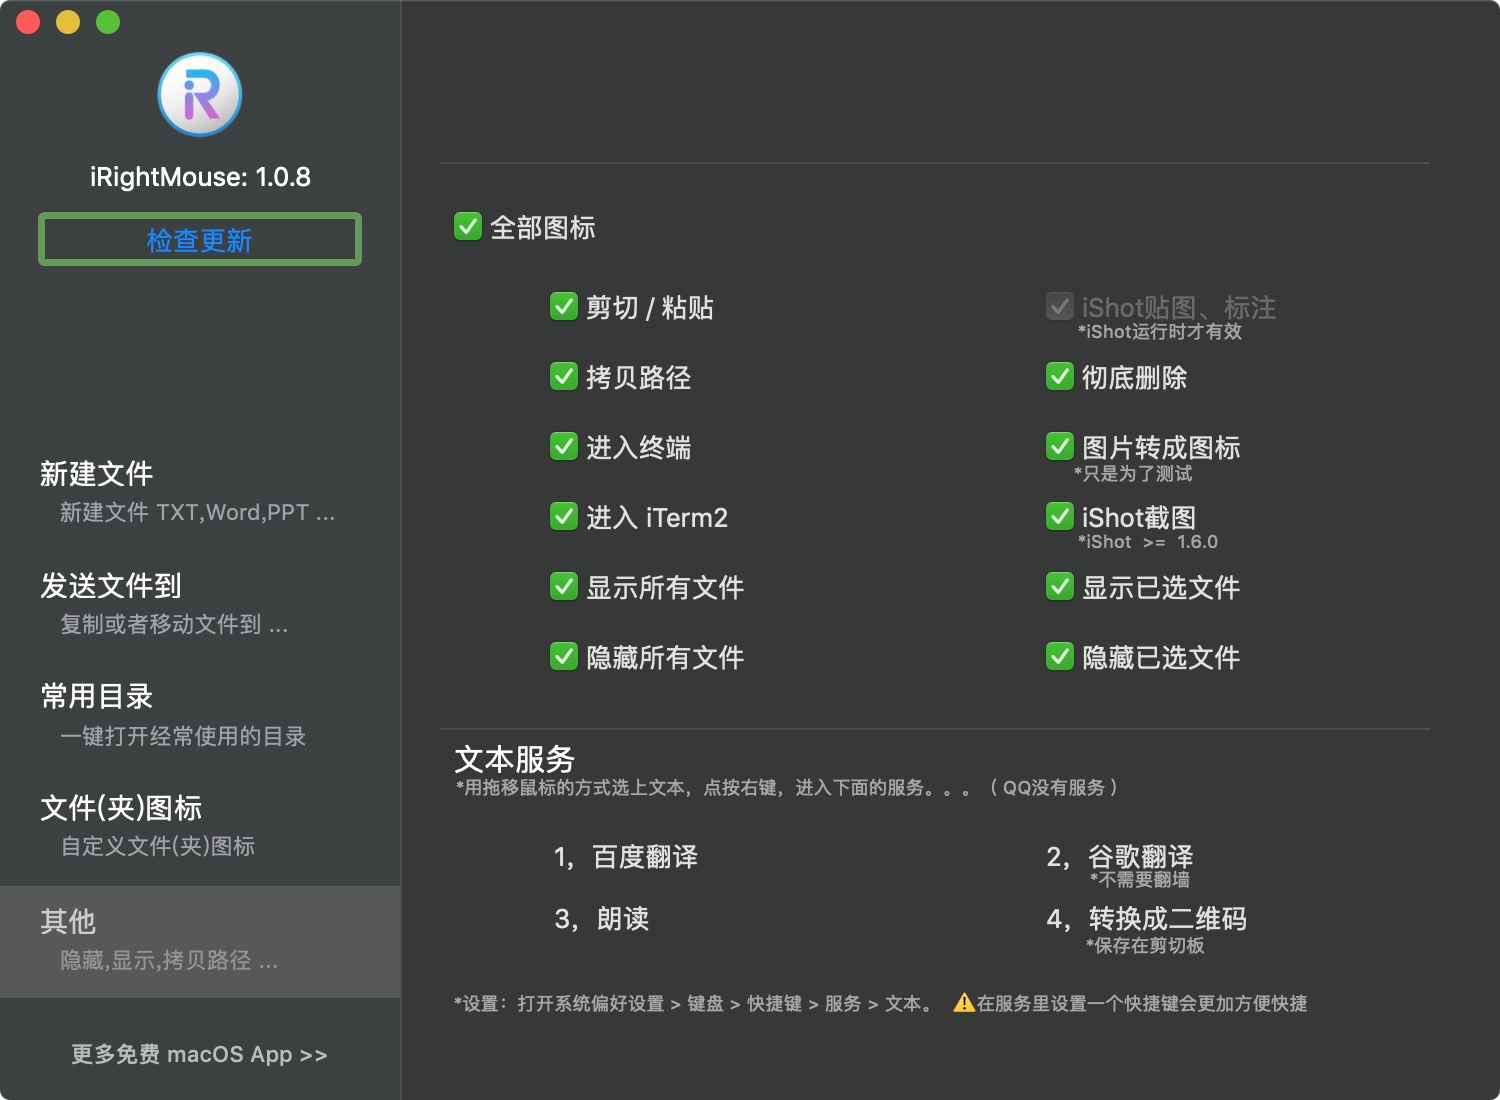Click the yellow warning triangle icon
Viewport: 1500px width, 1100px height.
tap(964, 1003)
